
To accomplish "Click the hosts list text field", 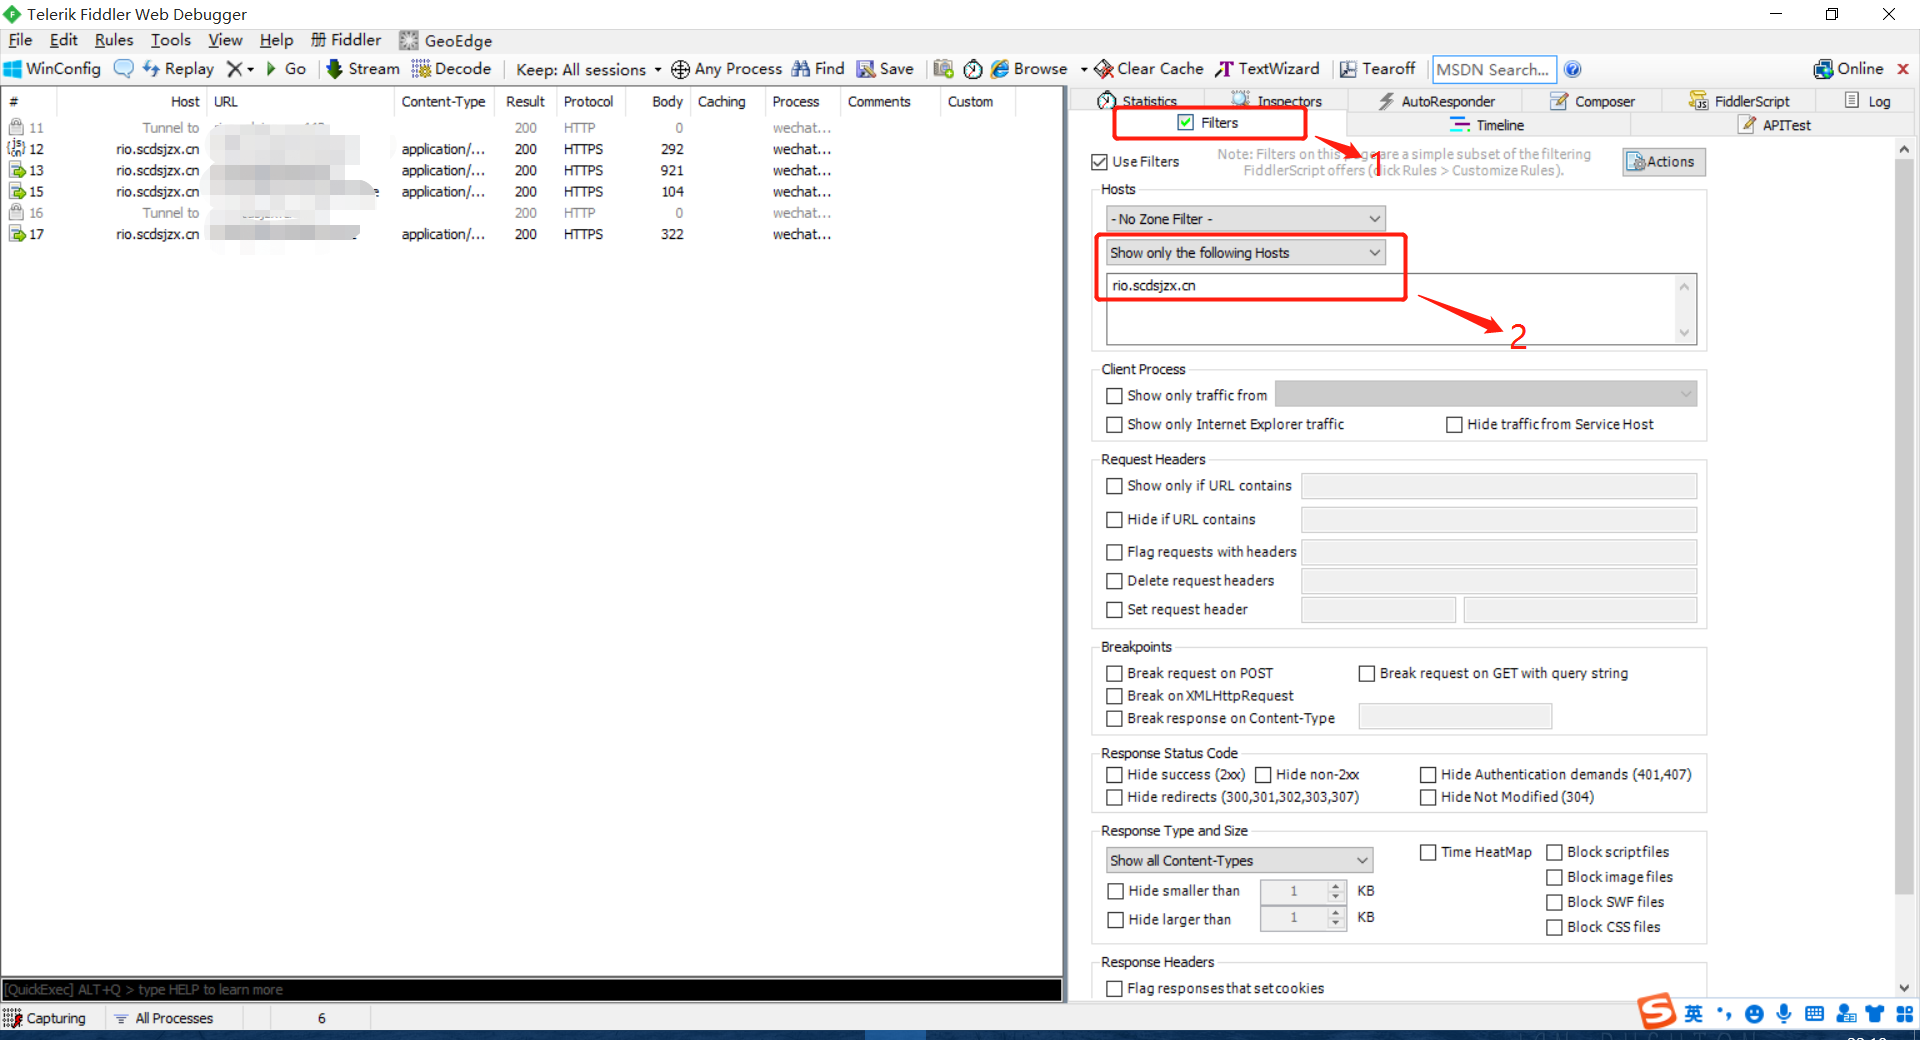I will coord(1390,309).
